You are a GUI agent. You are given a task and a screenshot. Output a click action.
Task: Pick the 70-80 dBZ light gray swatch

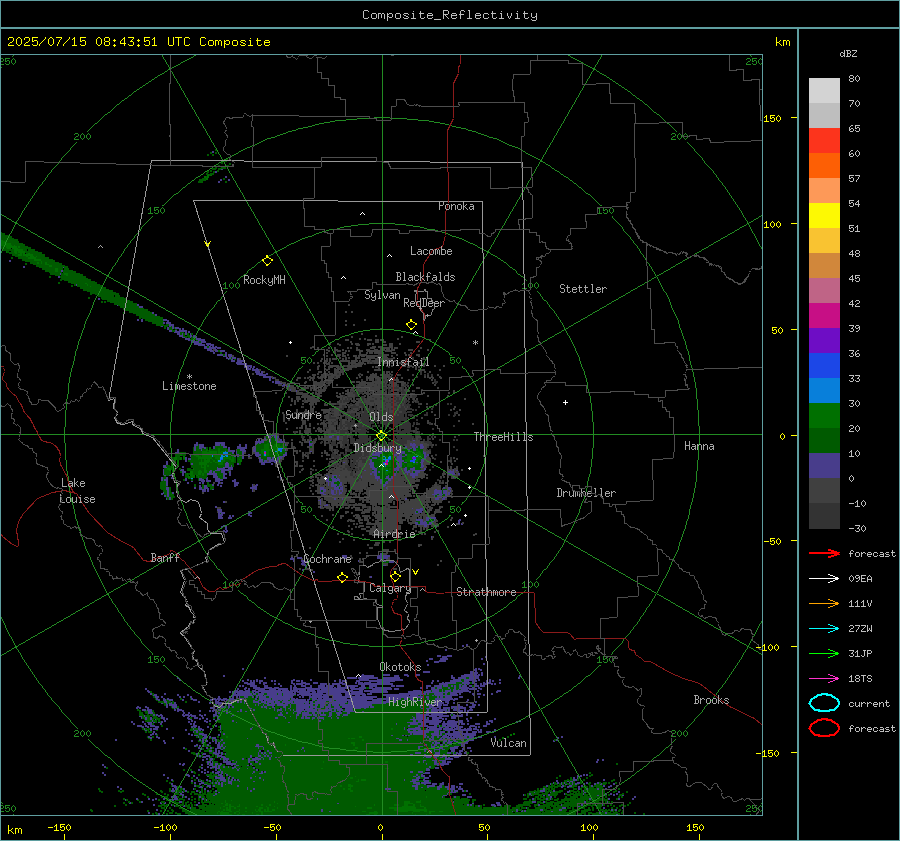click(x=824, y=91)
